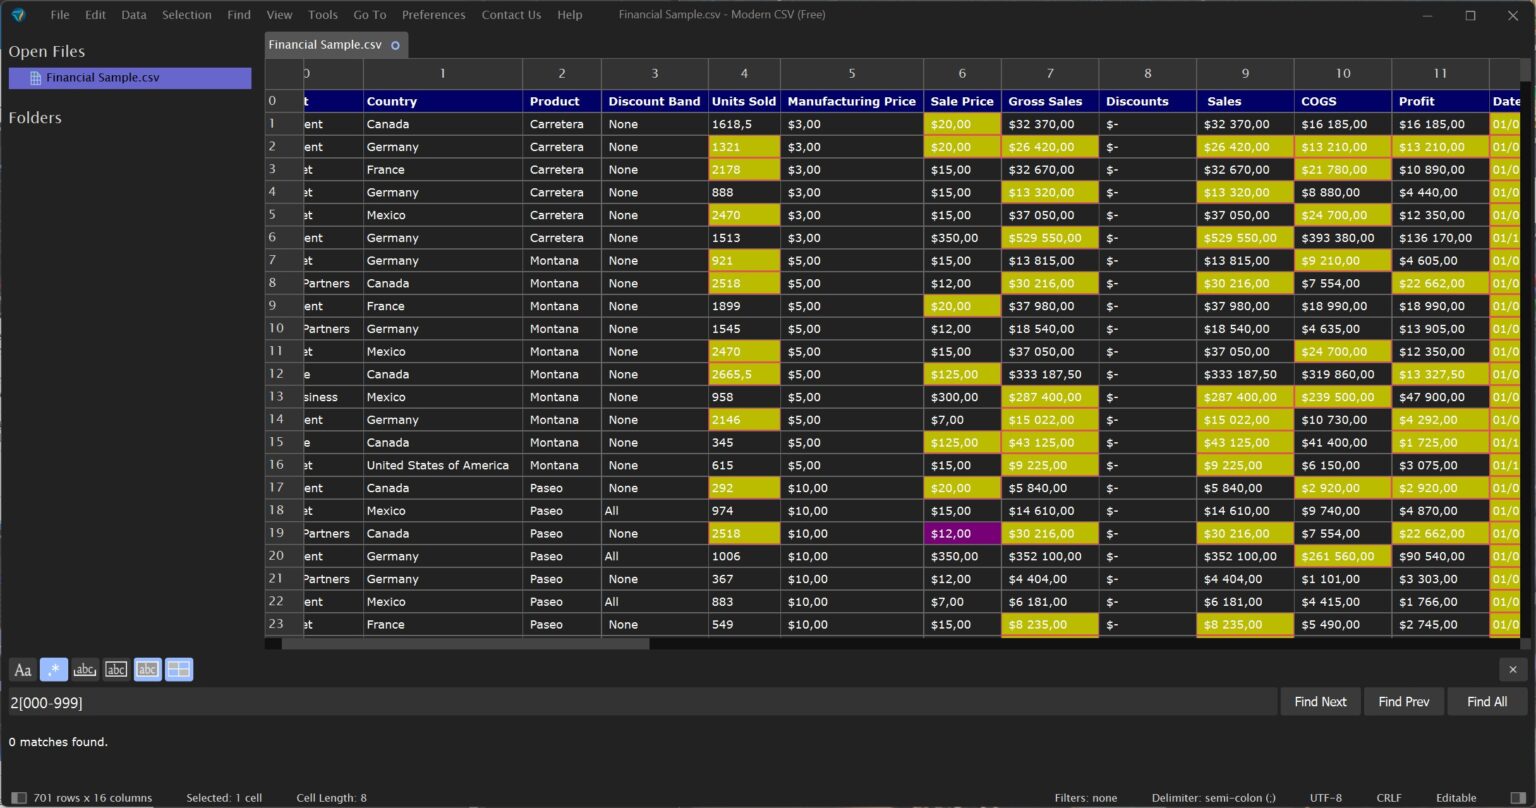Open the Data menu
Image resolution: width=1536 pixels, height=808 pixels.
(134, 15)
